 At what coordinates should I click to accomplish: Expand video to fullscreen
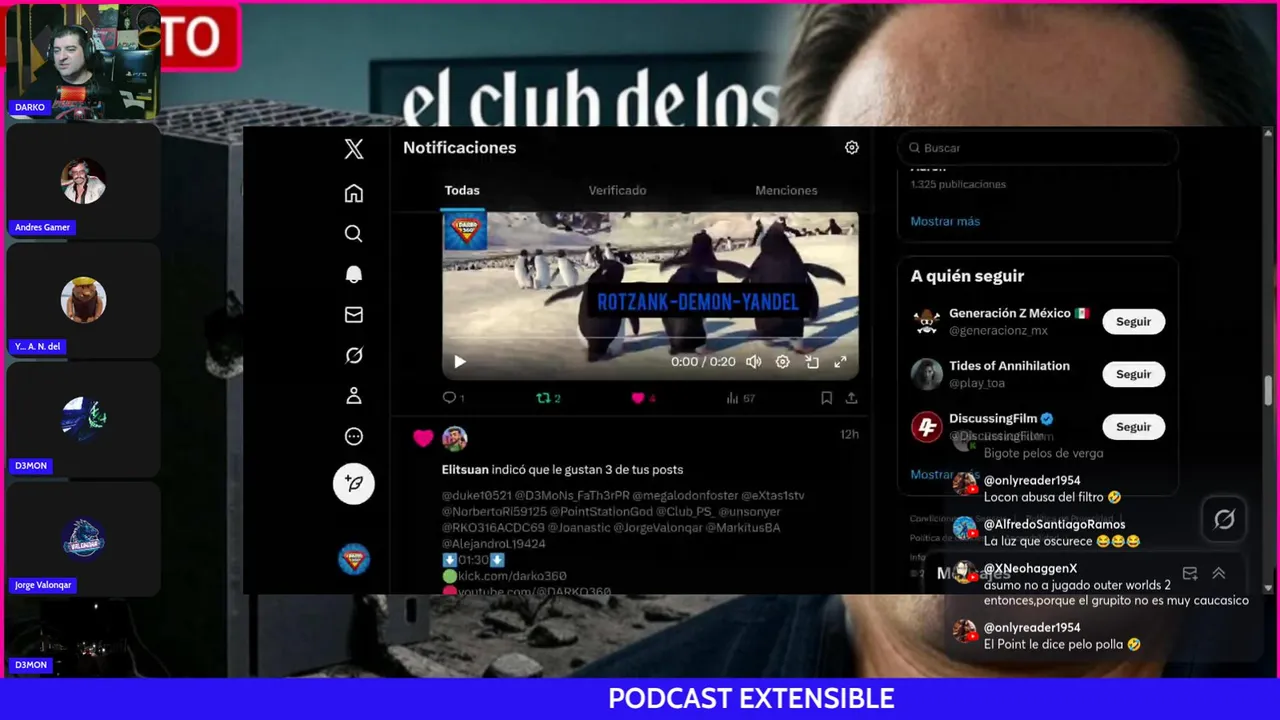coord(840,362)
